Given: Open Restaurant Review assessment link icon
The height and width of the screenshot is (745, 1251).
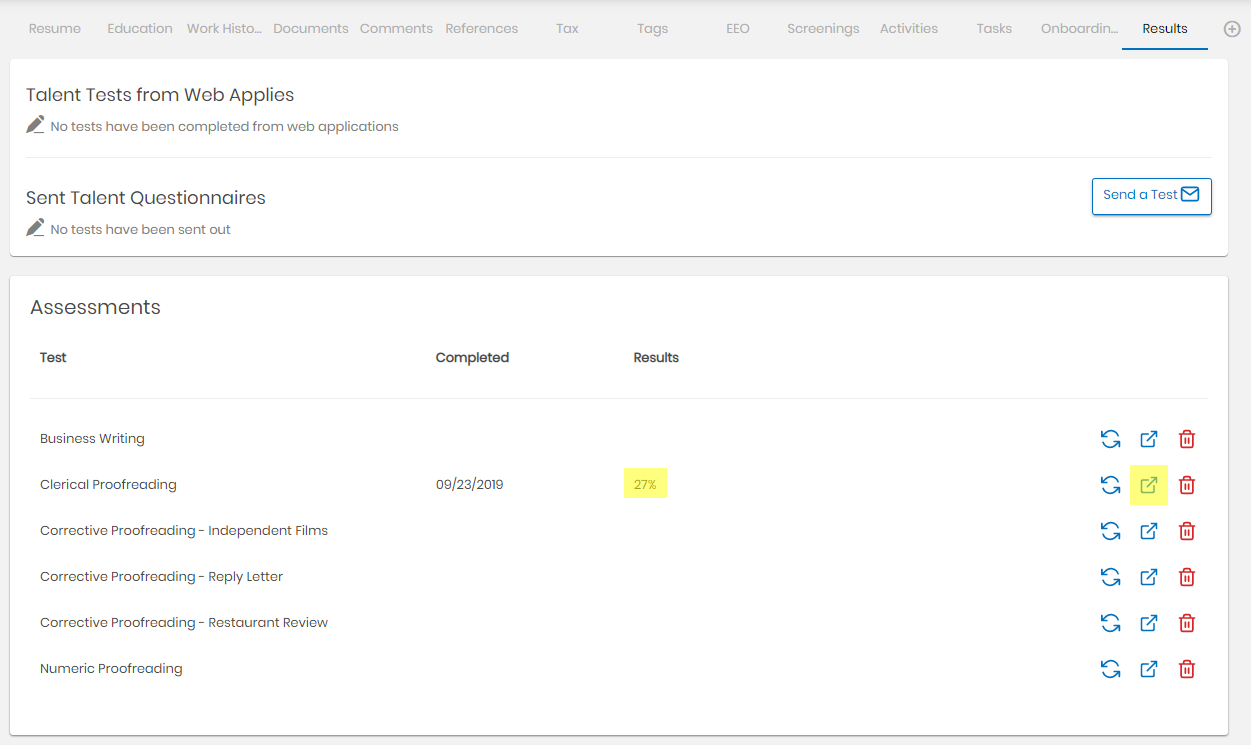Looking at the screenshot, I should [1149, 623].
